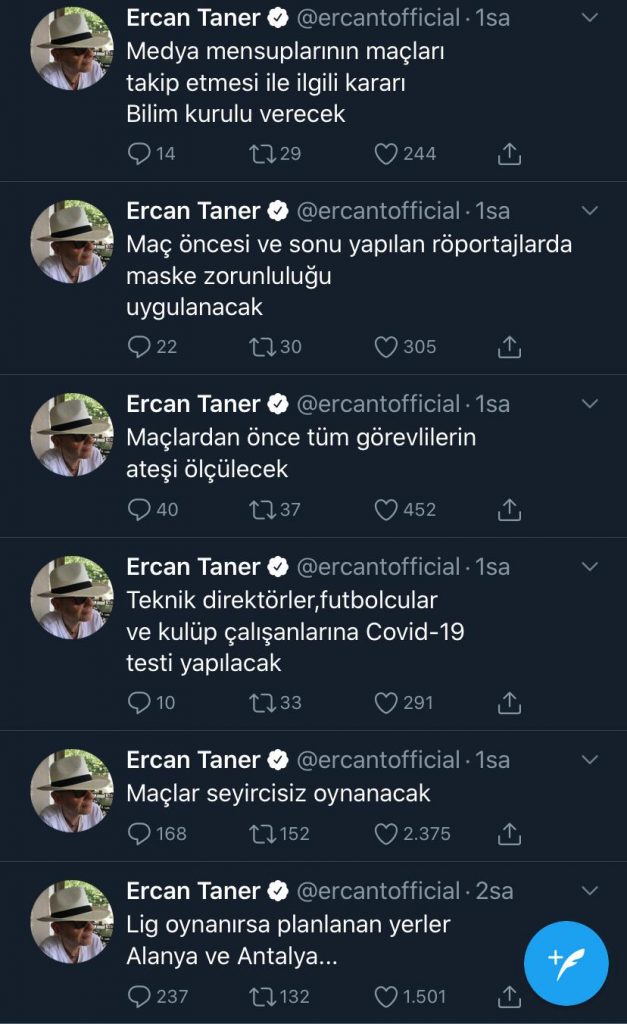This screenshot has width=627, height=1024.
Task: Expand menu chevron on 'maske zorunluluğu' tweet
Action: pyautogui.click(x=590, y=210)
